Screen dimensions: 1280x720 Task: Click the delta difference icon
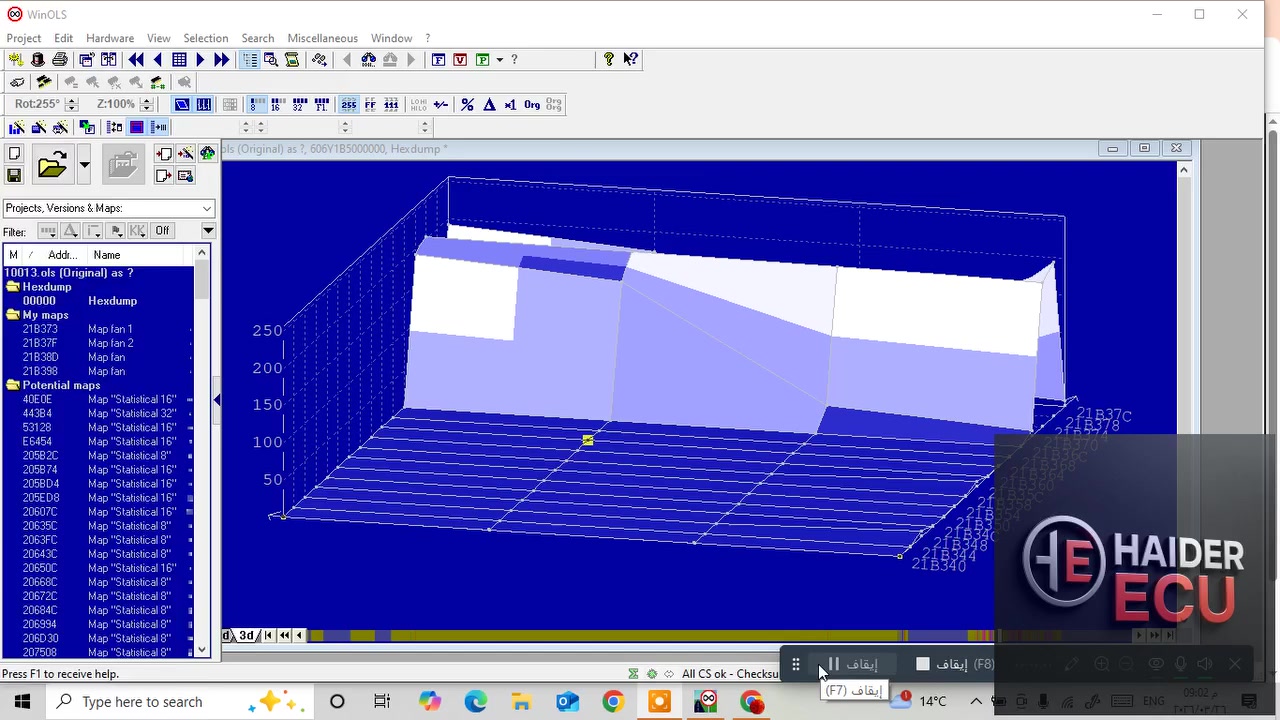(489, 104)
